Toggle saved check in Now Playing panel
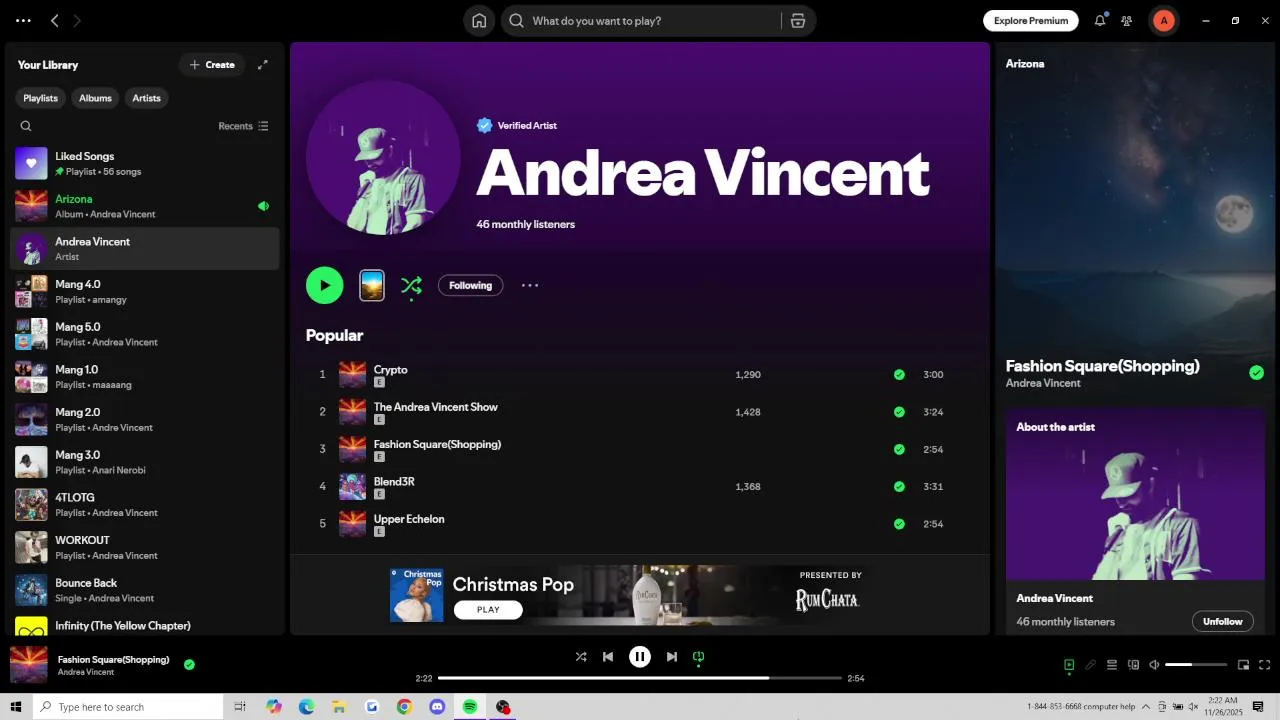This screenshot has width=1280, height=720. [x=1256, y=373]
